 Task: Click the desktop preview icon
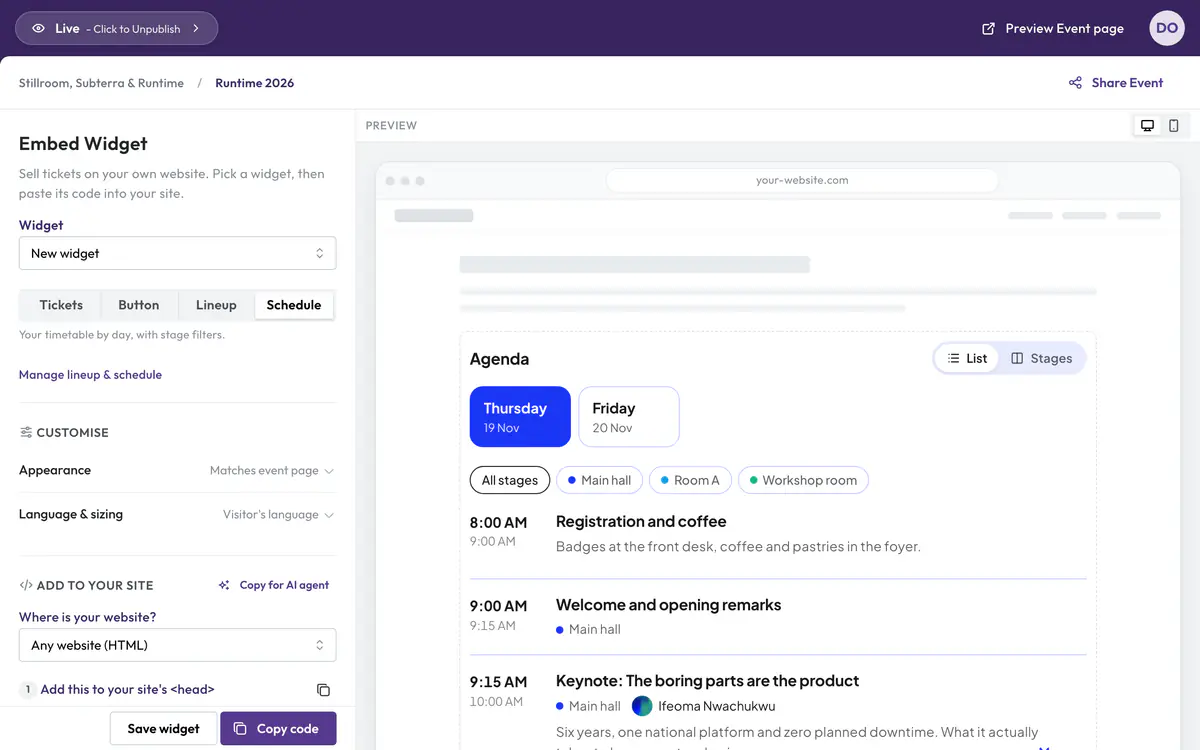coord(1147,126)
